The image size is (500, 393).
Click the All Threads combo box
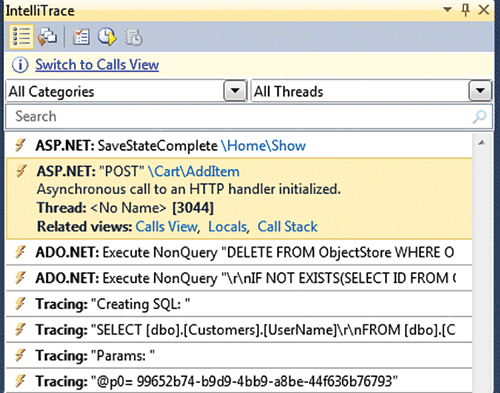click(371, 91)
